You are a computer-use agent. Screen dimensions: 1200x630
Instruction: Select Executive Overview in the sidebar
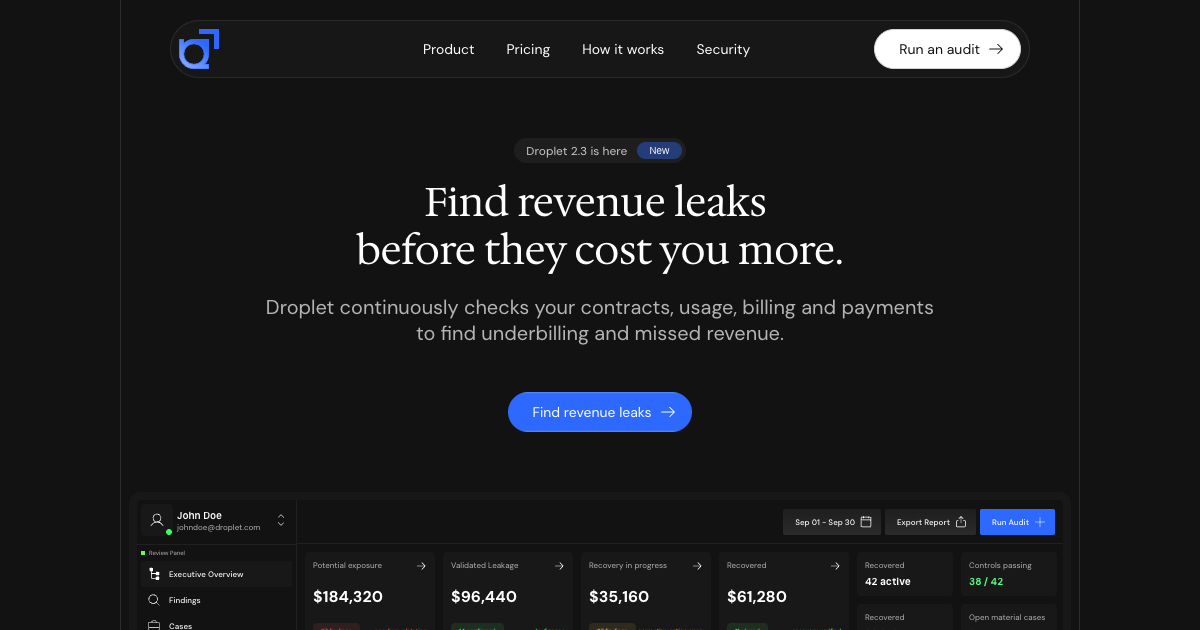(x=216, y=574)
